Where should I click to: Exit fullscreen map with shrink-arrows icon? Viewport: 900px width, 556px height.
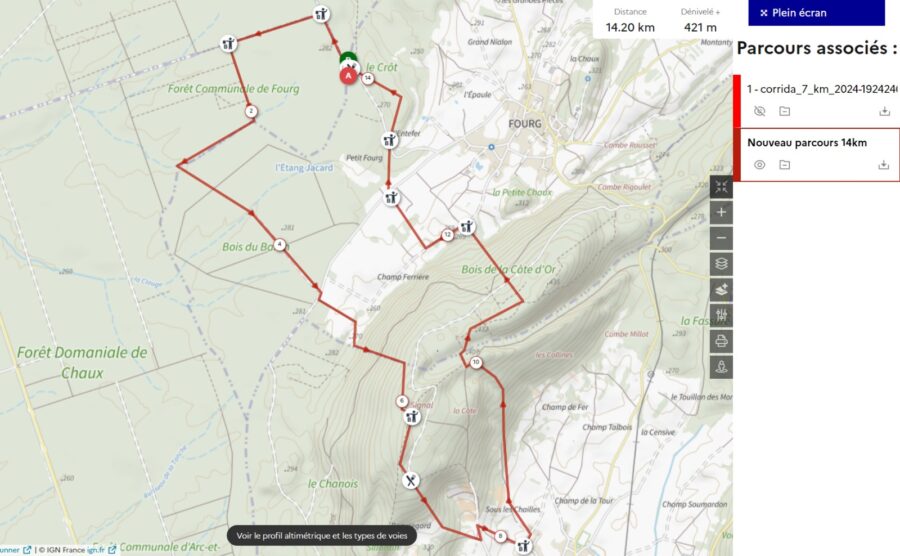tap(721, 186)
